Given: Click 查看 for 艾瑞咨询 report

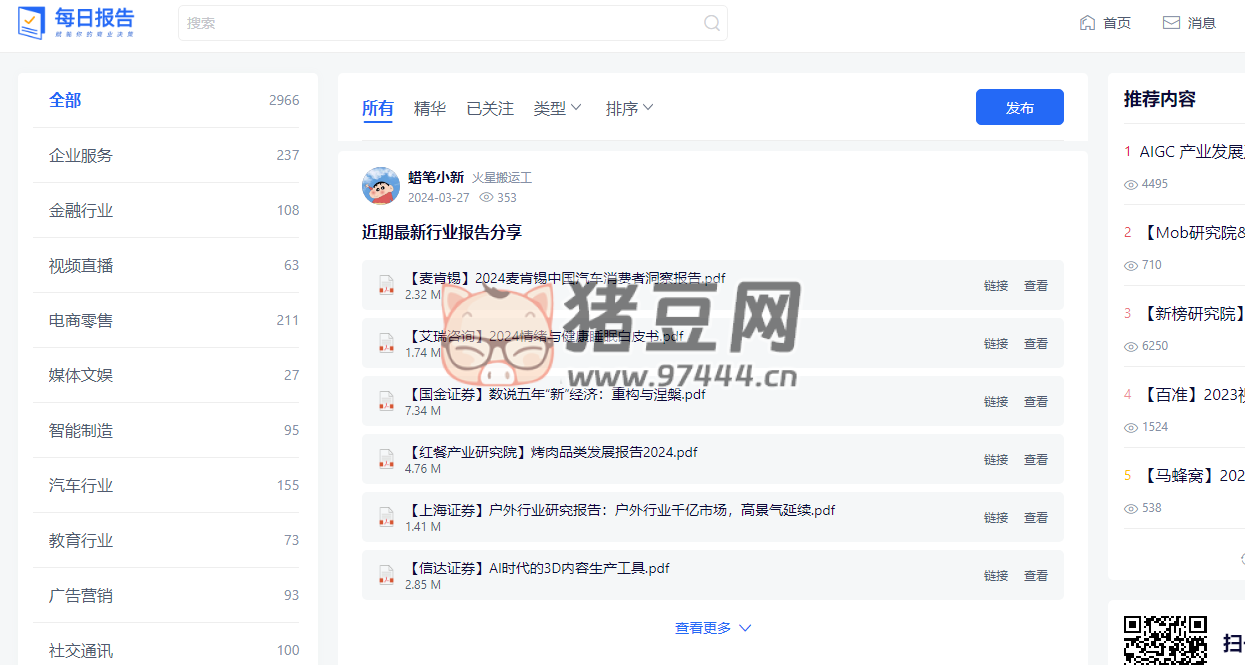Looking at the screenshot, I should pos(1036,344).
